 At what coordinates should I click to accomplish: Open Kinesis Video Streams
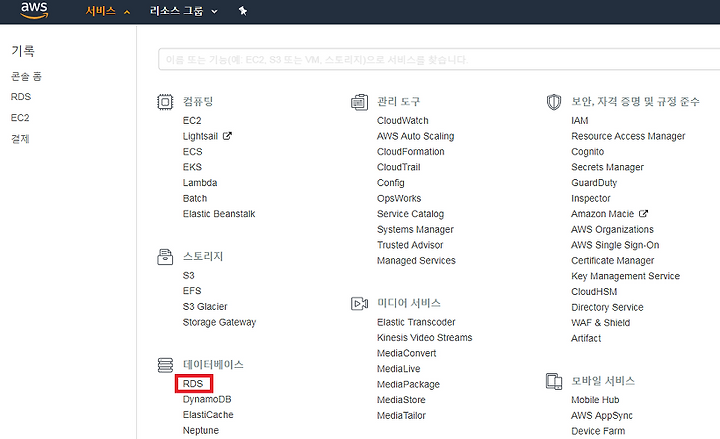pyautogui.click(x=424, y=338)
